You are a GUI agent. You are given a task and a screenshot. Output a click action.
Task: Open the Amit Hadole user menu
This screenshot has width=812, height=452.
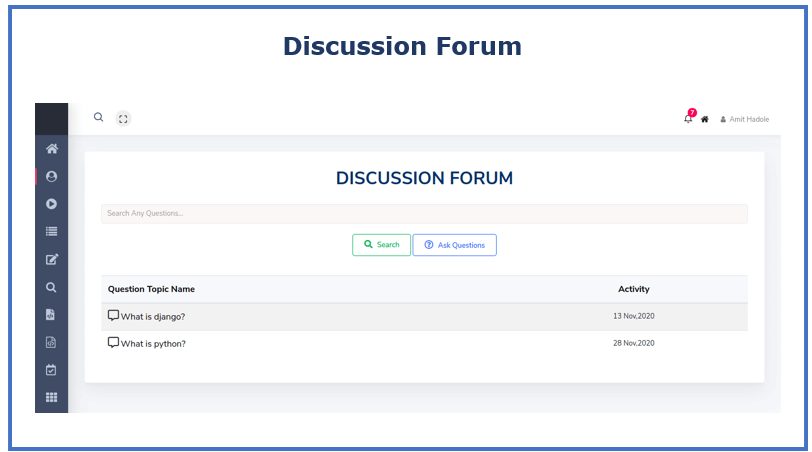tap(745, 120)
